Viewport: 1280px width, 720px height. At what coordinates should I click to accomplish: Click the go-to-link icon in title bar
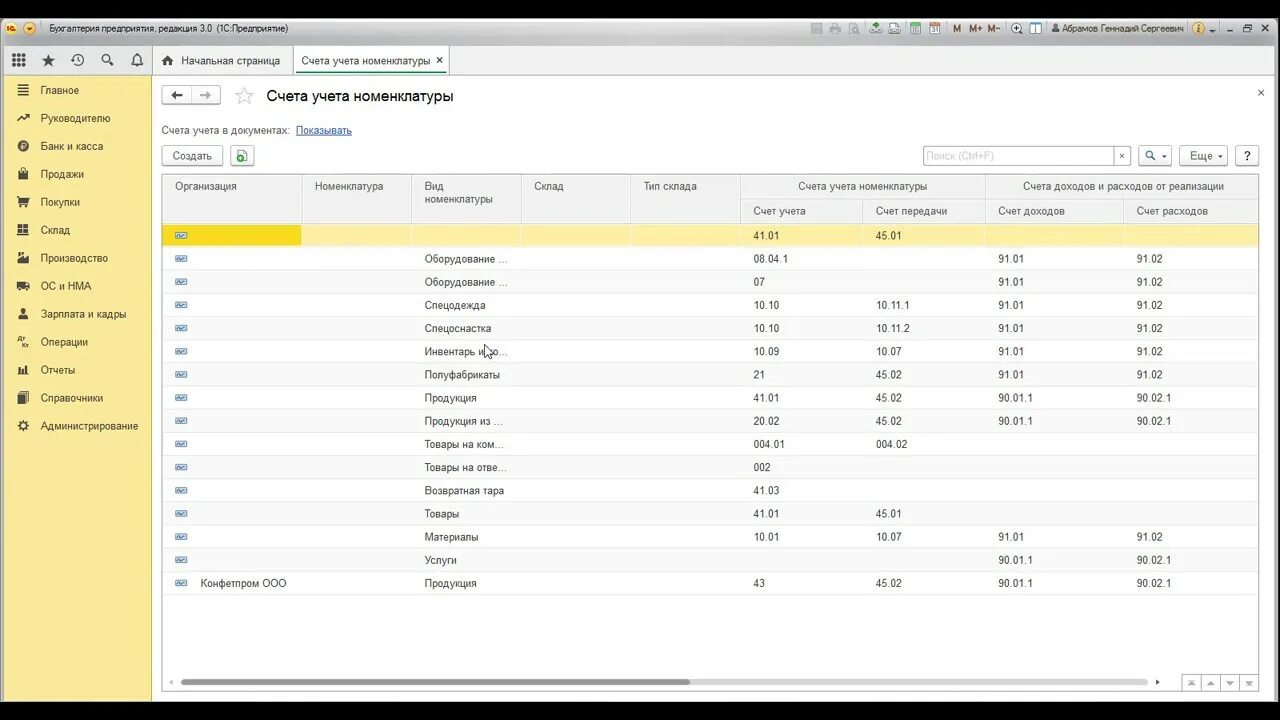(894, 29)
